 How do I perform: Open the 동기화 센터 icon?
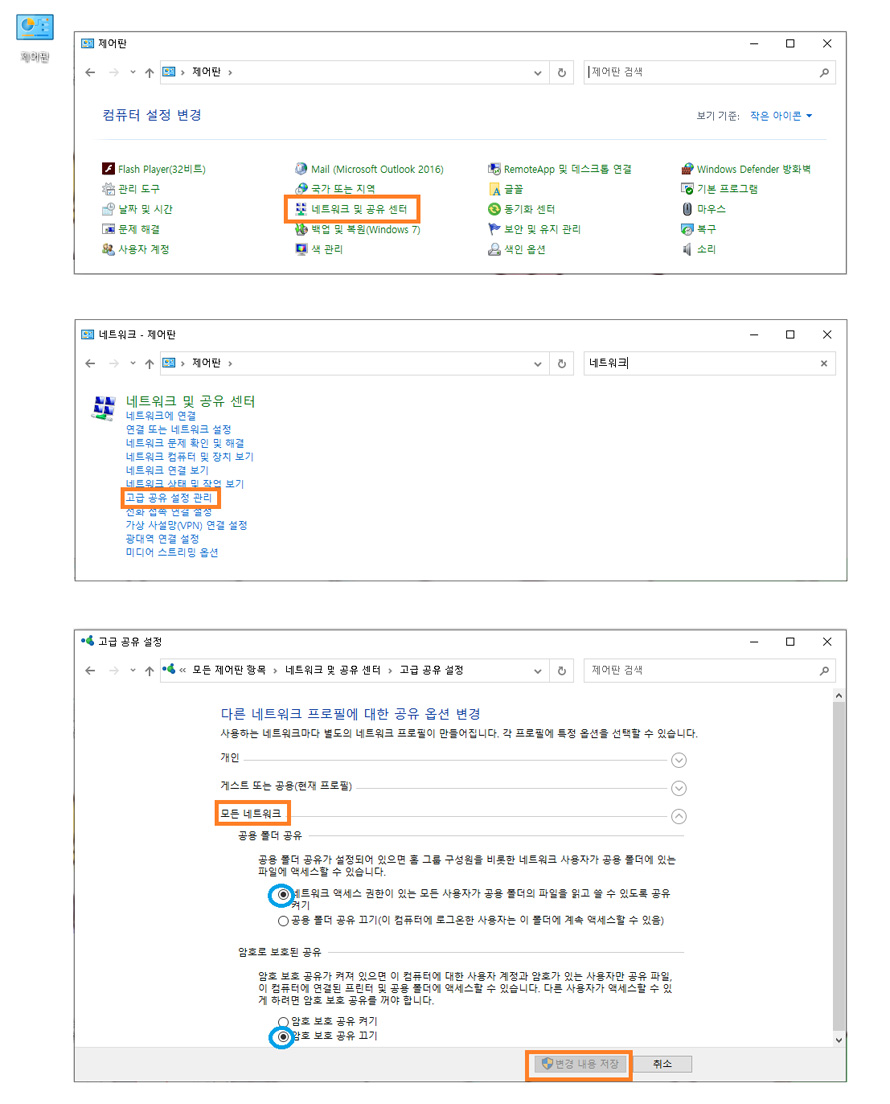point(494,209)
